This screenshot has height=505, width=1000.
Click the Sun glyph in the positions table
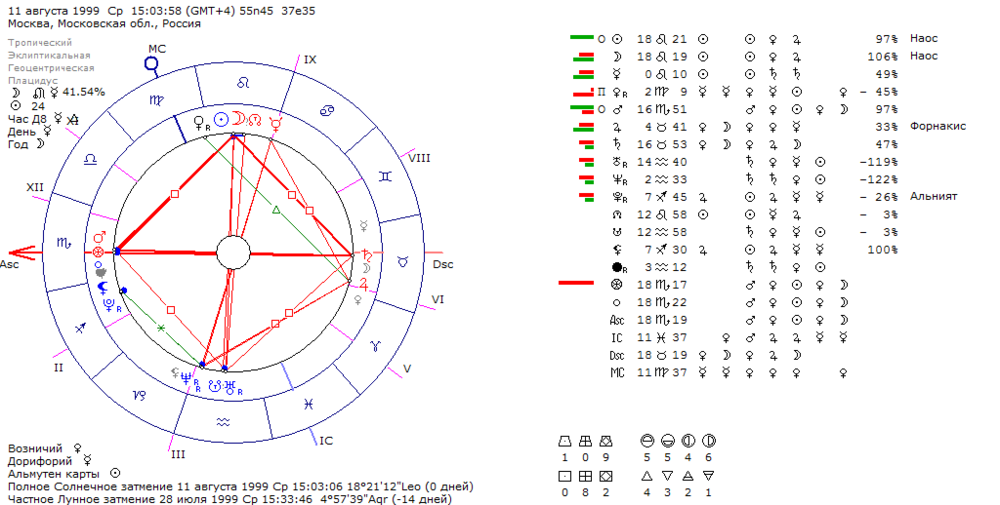(x=617, y=39)
